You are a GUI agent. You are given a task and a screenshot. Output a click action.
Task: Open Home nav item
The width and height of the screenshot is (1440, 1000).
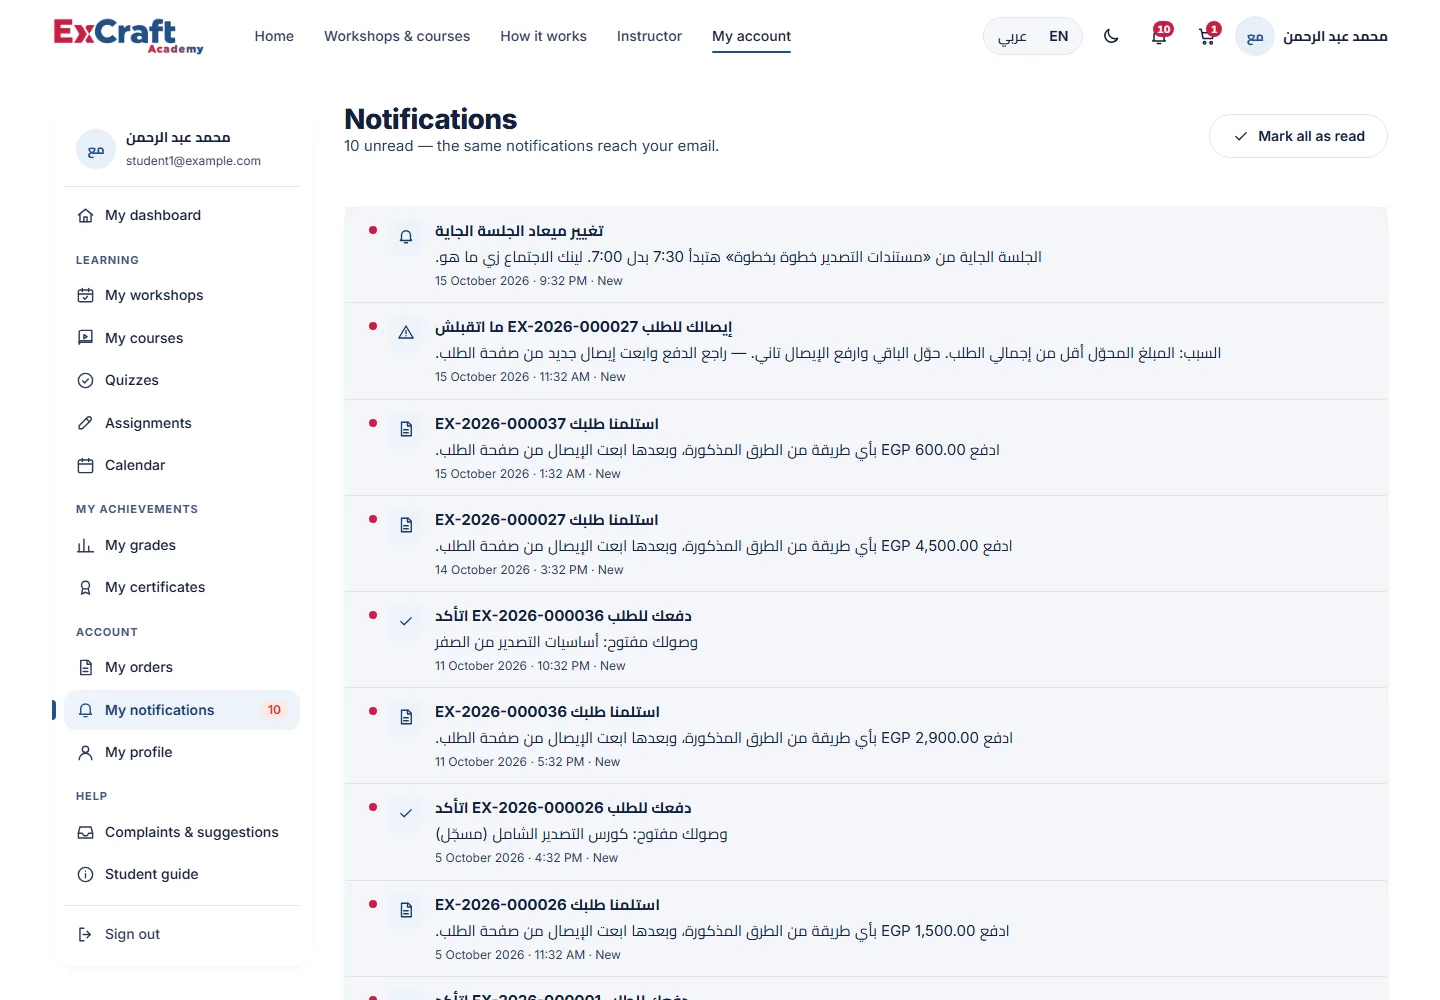click(x=274, y=36)
